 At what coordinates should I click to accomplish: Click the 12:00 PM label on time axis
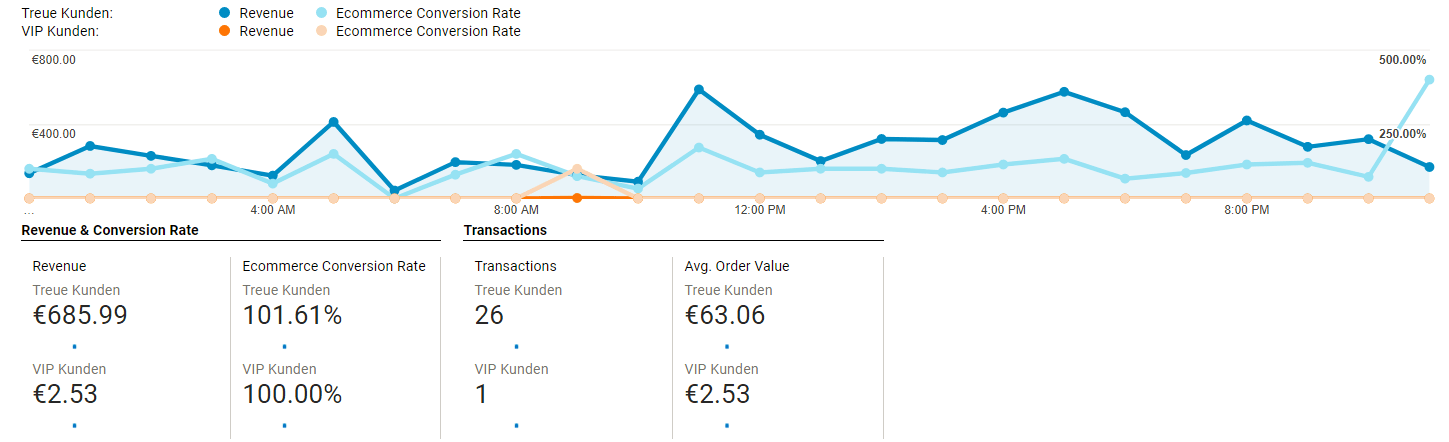(x=760, y=210)
